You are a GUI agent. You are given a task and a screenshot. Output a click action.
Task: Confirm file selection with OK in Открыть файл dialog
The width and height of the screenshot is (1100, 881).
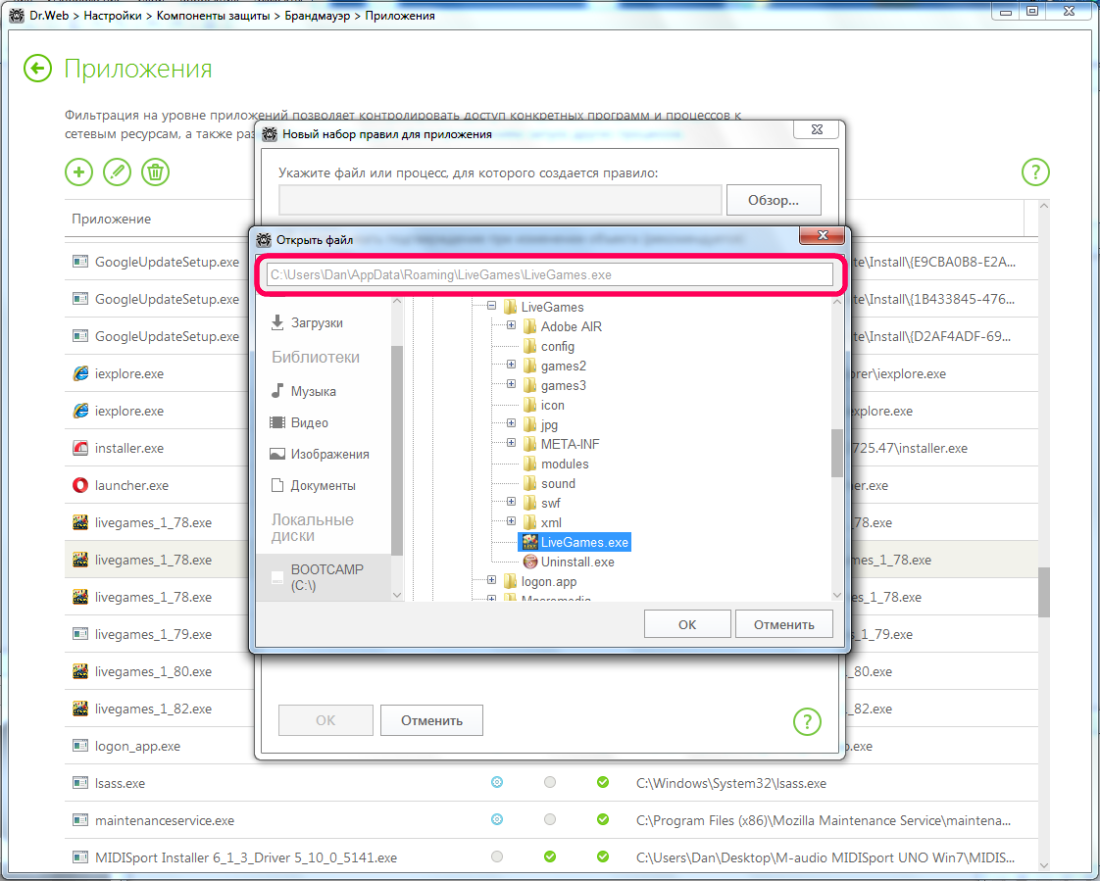coord(687,624)
